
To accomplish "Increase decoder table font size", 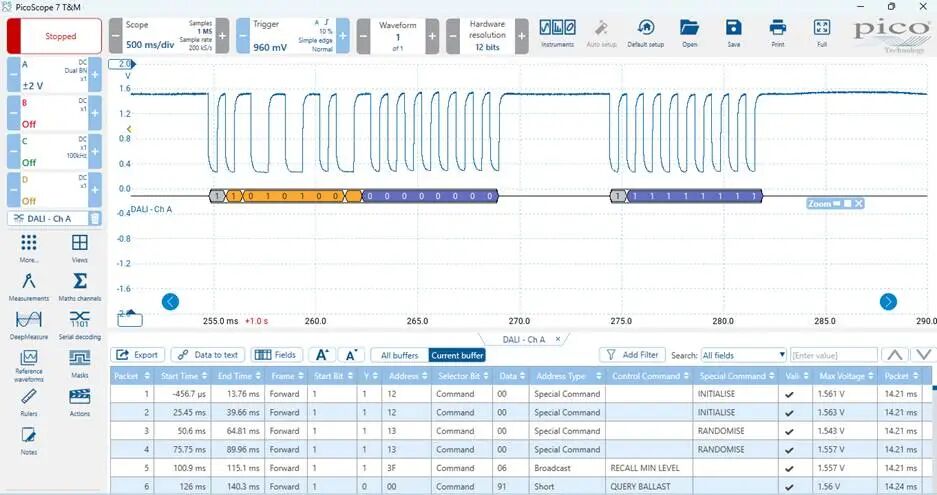I will tap(321, 355).
